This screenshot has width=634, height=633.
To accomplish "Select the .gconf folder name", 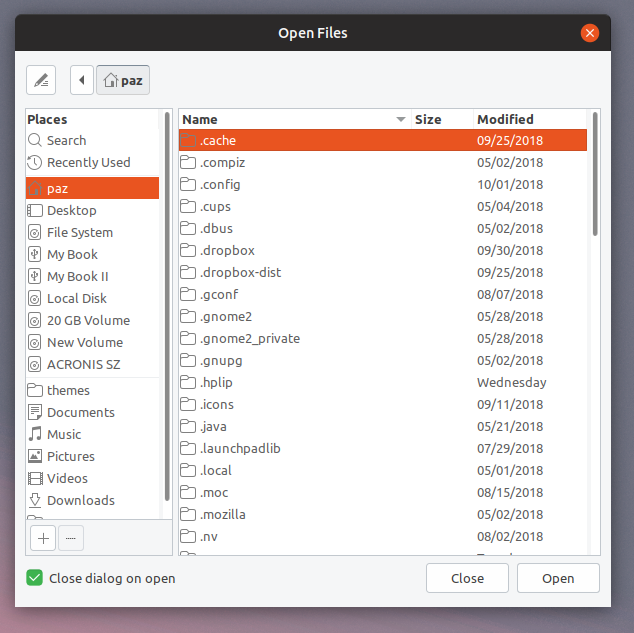I will coord(219,295).
